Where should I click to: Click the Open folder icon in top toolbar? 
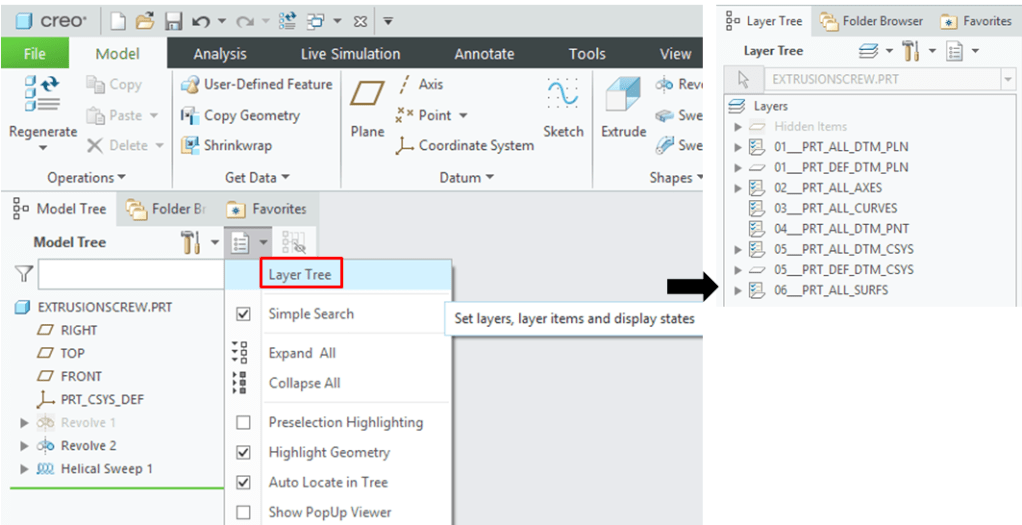click(146, 21)
